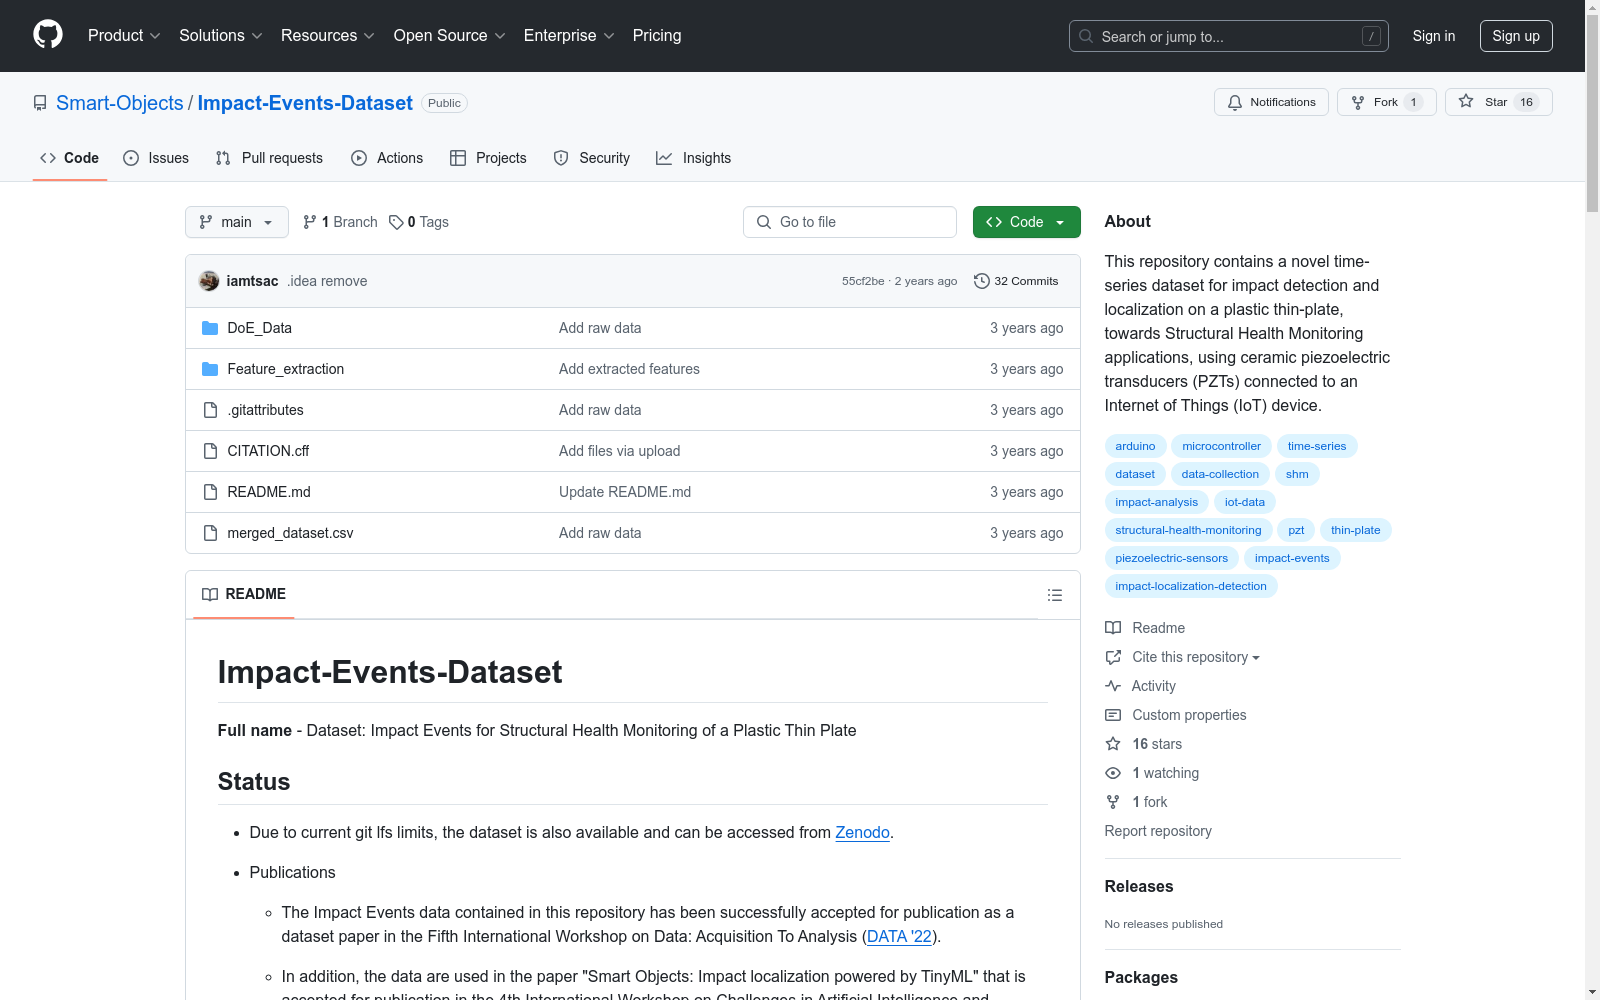The image size is (1600, 1000).
Task: Click the Custom properties icon
Action: [x=1113, y=715]
